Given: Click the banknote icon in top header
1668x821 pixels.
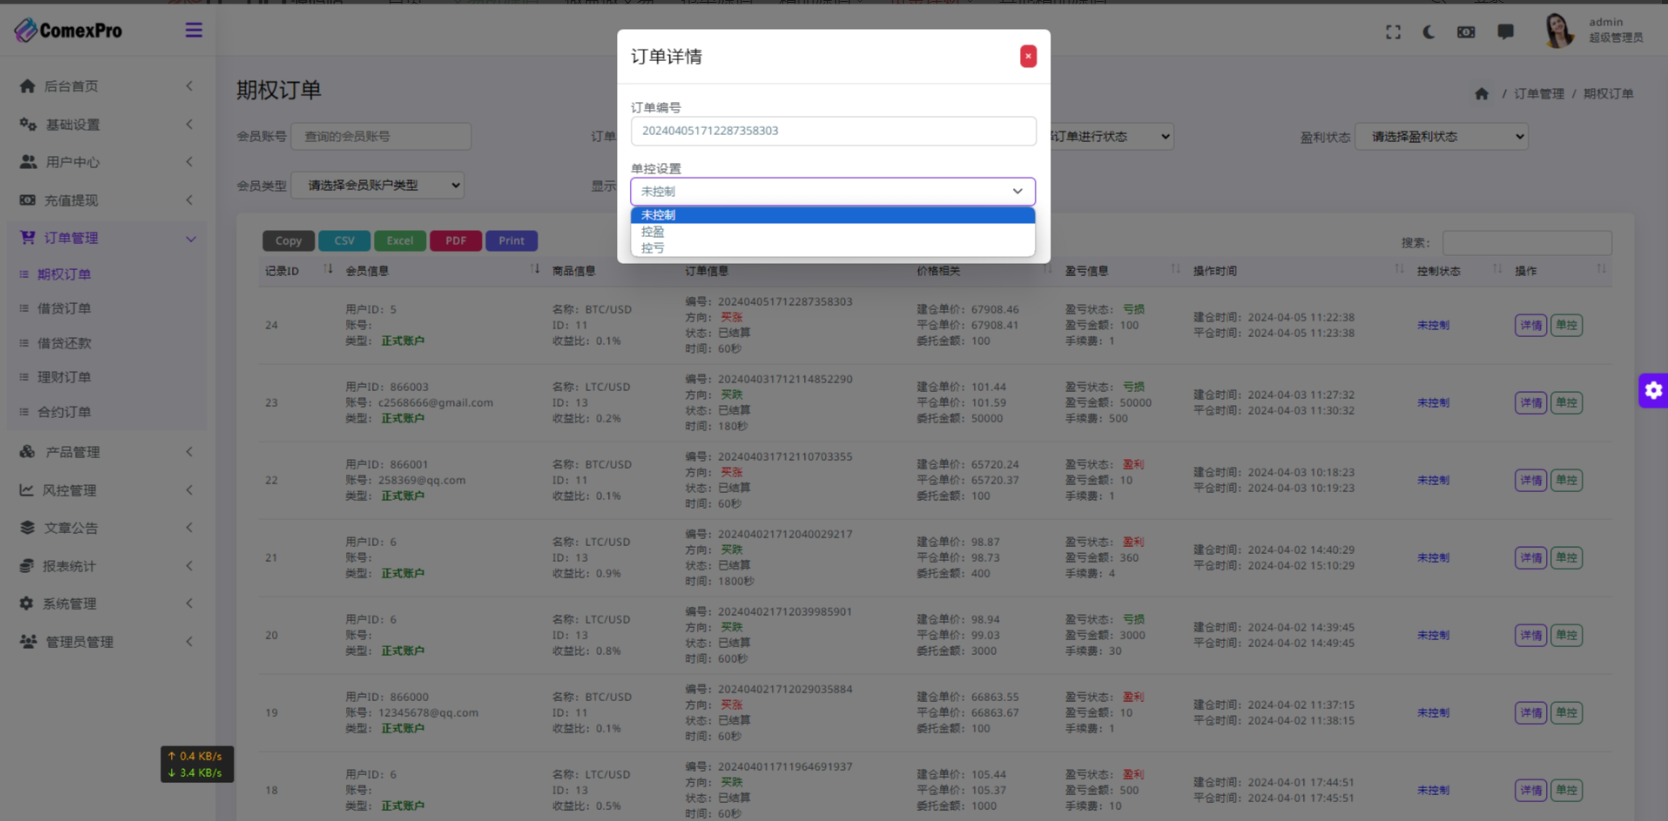Looking at the screenshot, I should pyautogui.click(x=1466, y=32).
